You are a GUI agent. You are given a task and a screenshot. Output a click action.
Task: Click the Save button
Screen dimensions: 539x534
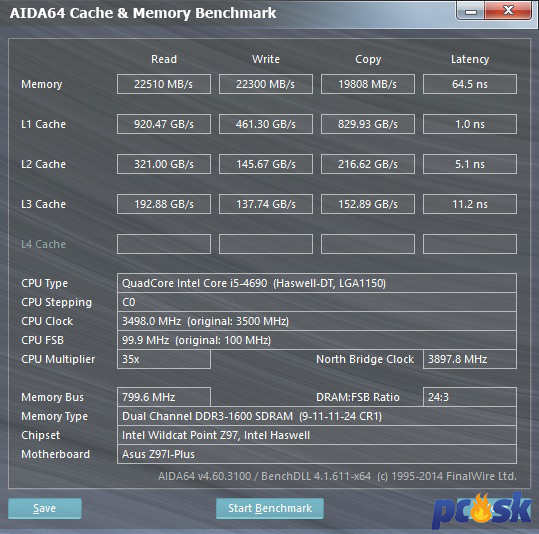(x=45, y=508)
